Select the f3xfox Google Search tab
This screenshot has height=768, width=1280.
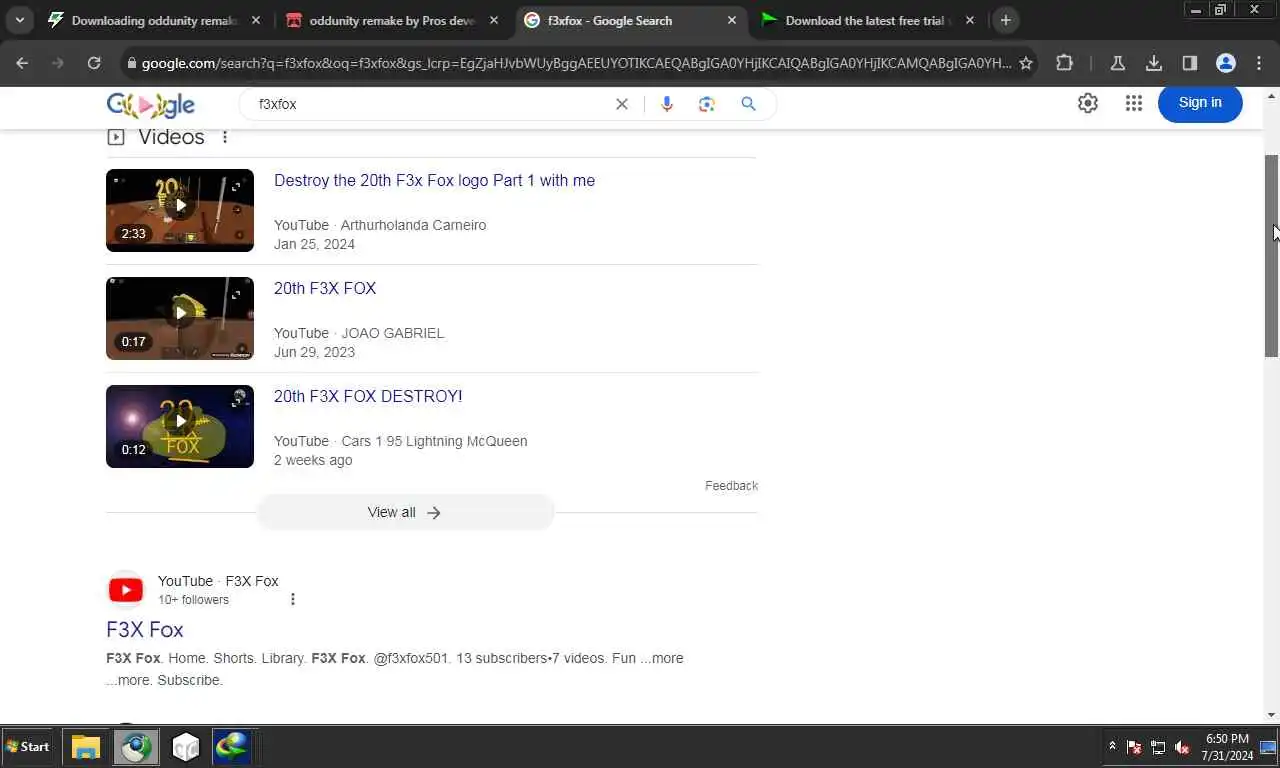click(630, 20)
